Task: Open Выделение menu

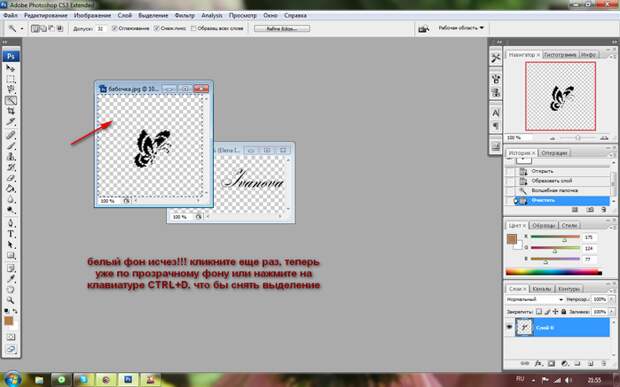Action: [x=153, y=15]
